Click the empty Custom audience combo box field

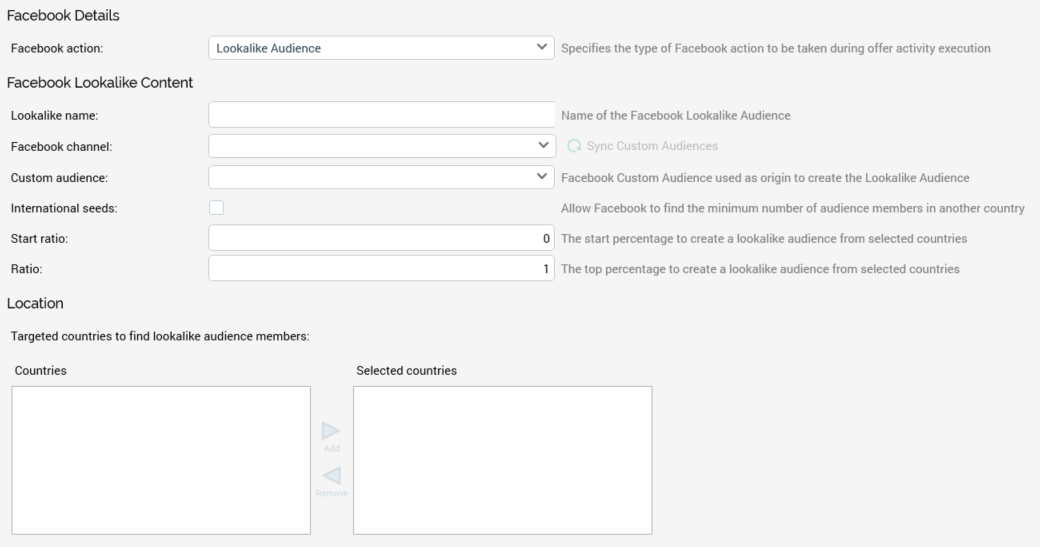coord(370,177)
